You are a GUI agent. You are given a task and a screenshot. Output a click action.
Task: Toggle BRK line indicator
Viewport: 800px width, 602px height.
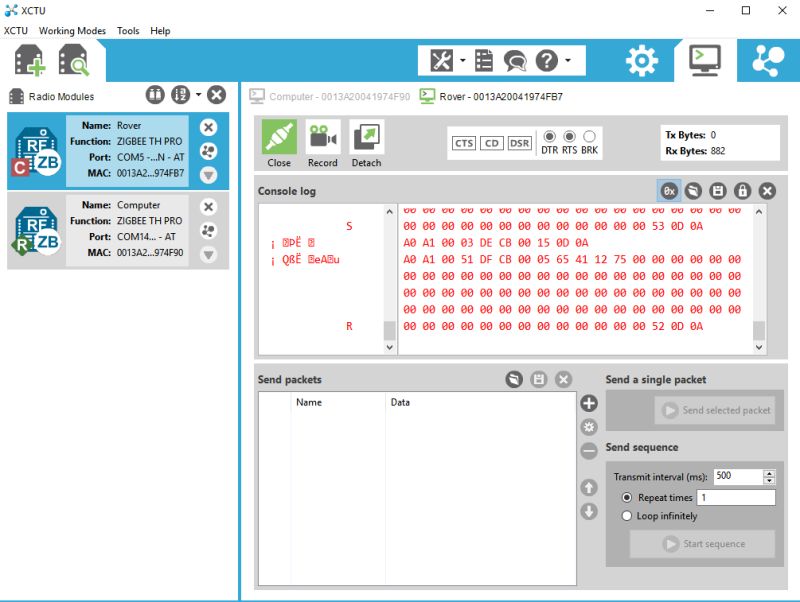(x=589, y=137)
